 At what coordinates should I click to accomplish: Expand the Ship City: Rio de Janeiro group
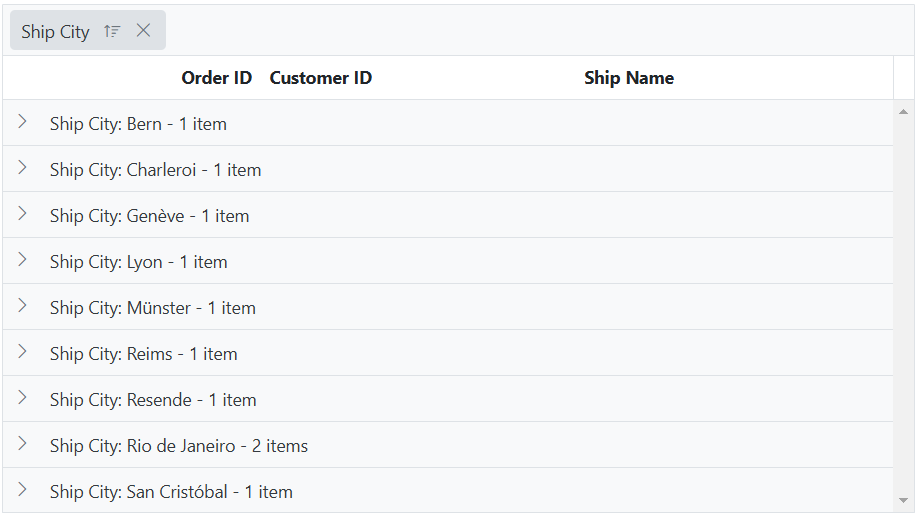pos(22,444)
